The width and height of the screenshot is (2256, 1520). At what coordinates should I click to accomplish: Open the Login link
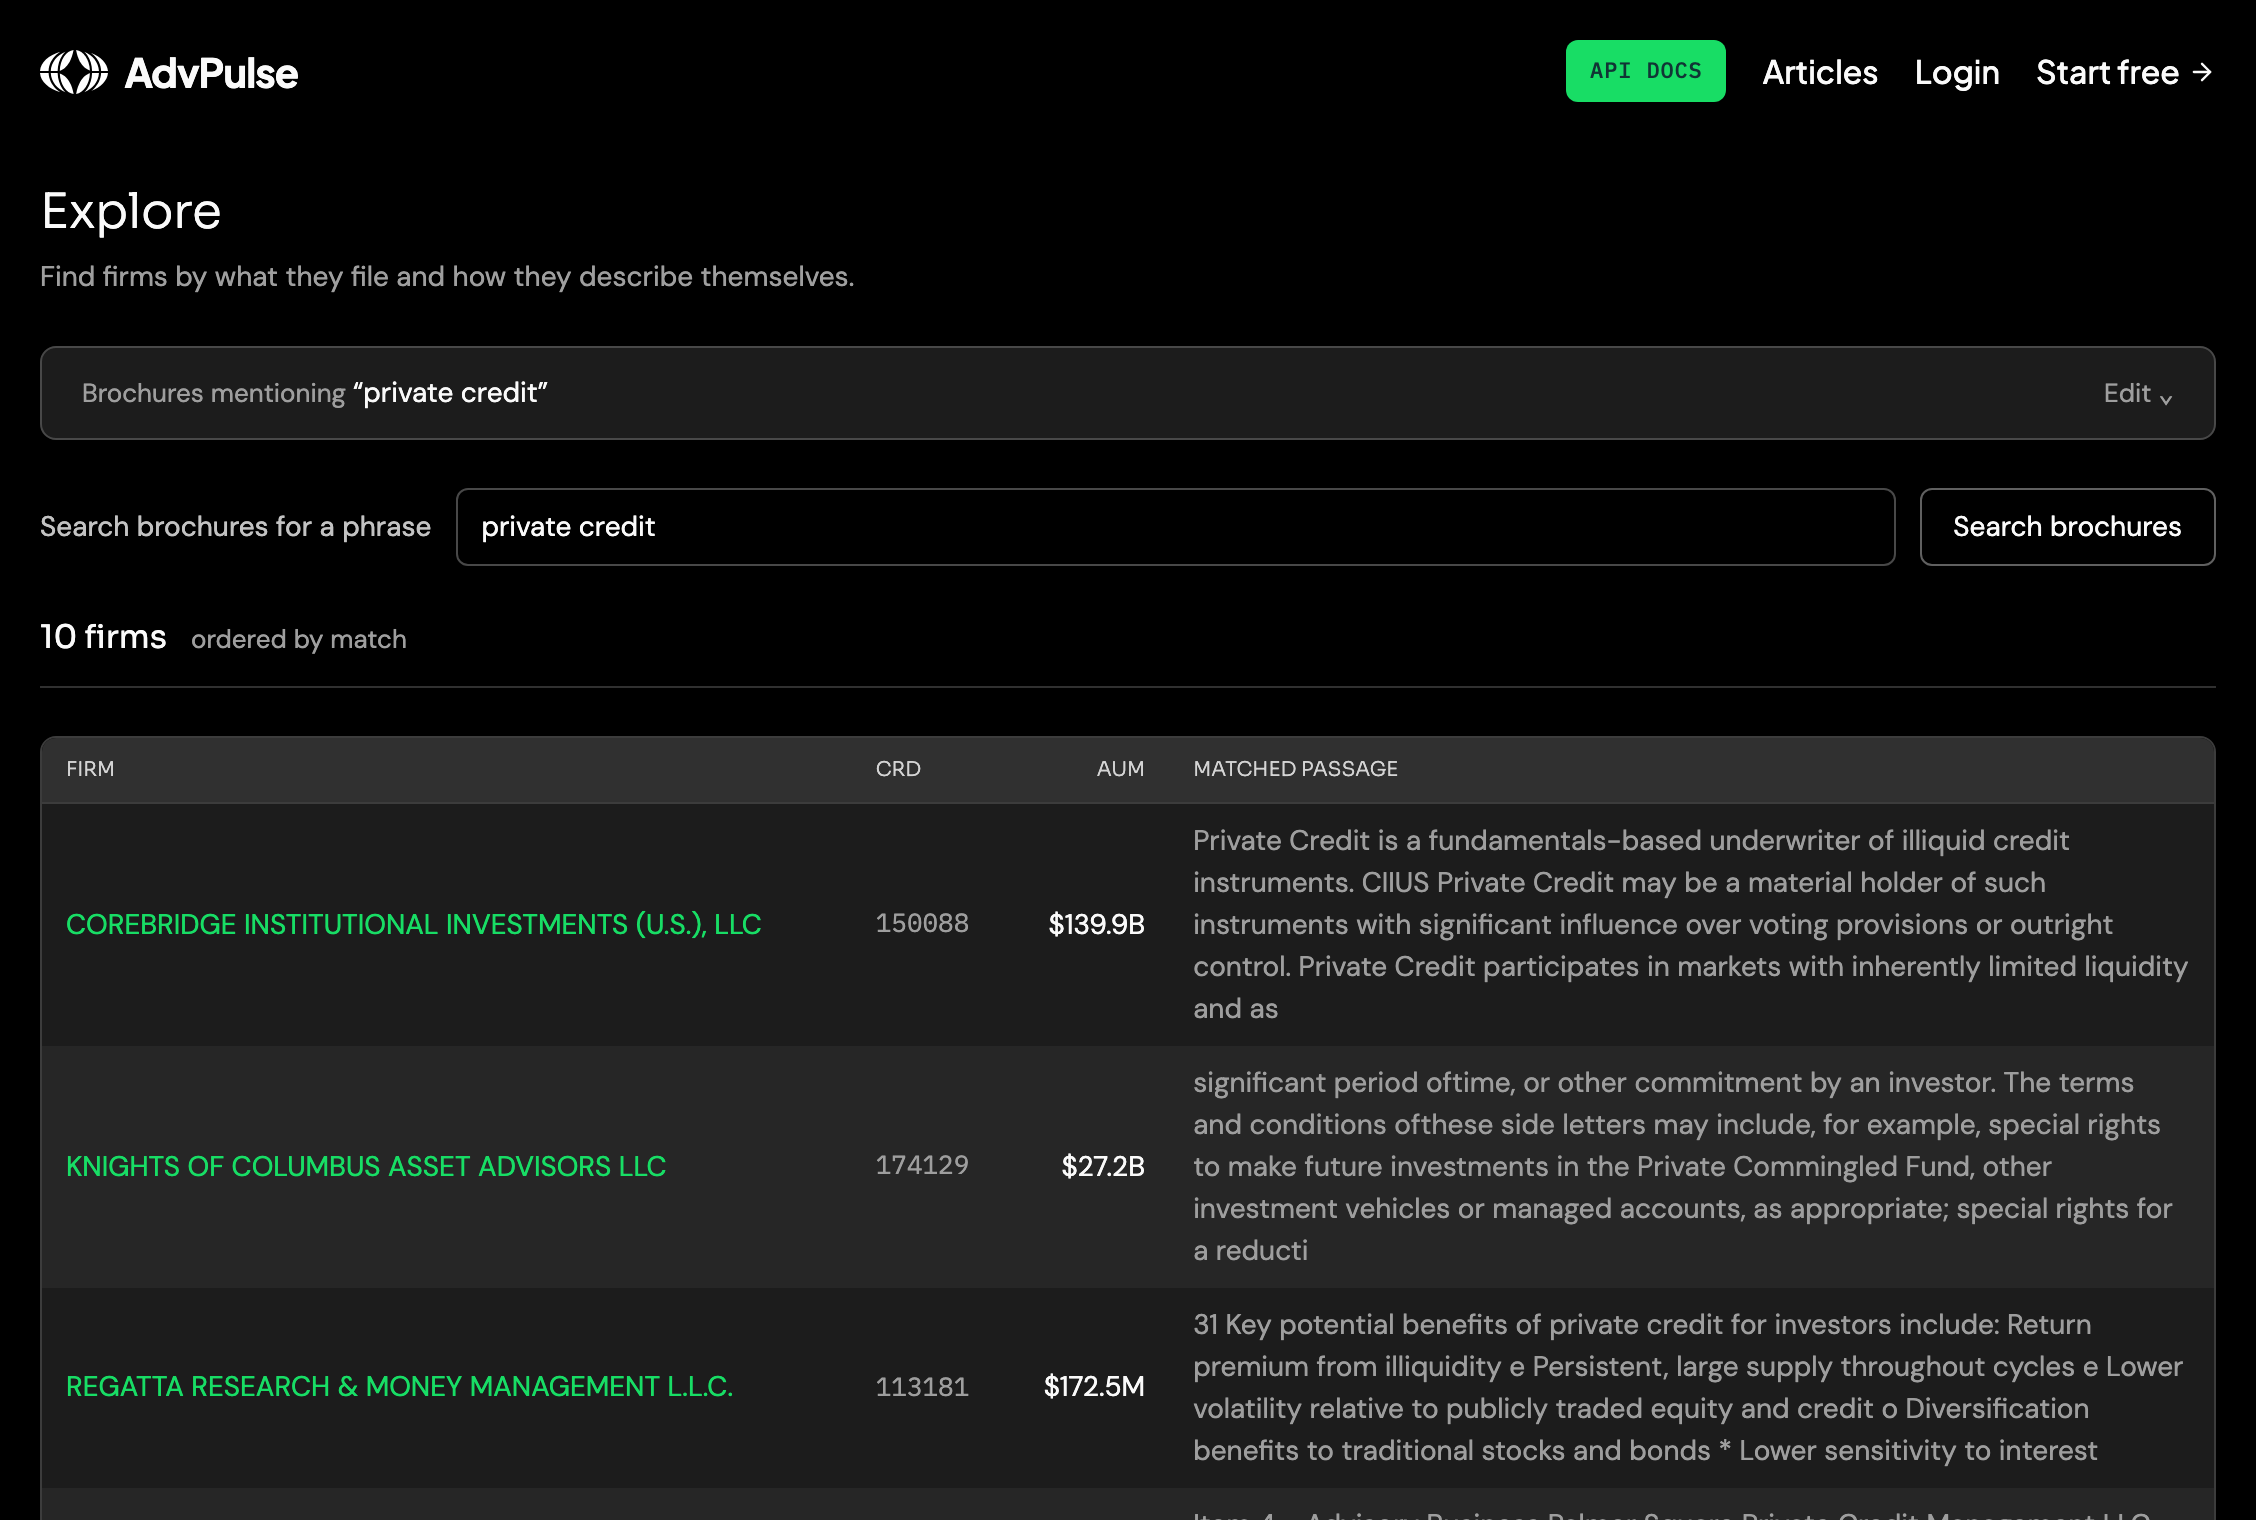point(1956,72)
